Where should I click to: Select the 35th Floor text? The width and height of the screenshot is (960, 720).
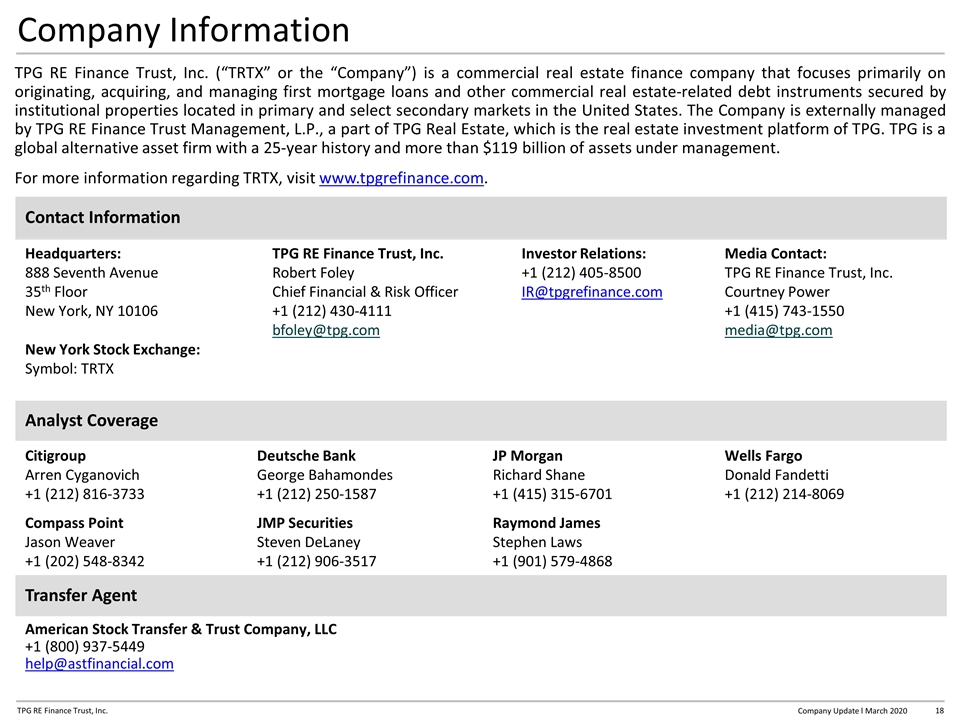56,291
